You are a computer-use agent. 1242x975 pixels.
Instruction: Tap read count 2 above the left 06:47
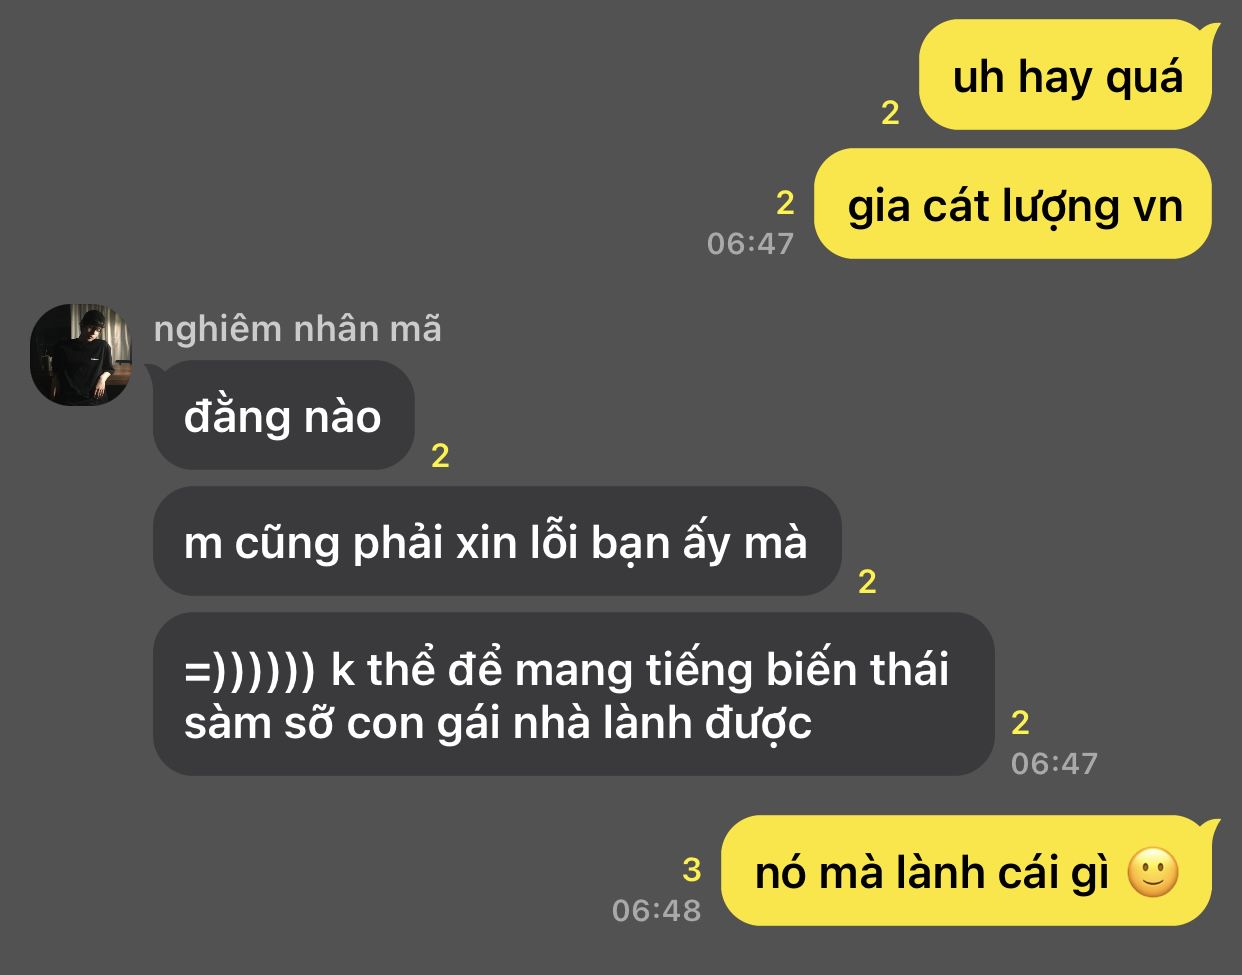(x=1020, y=722)
